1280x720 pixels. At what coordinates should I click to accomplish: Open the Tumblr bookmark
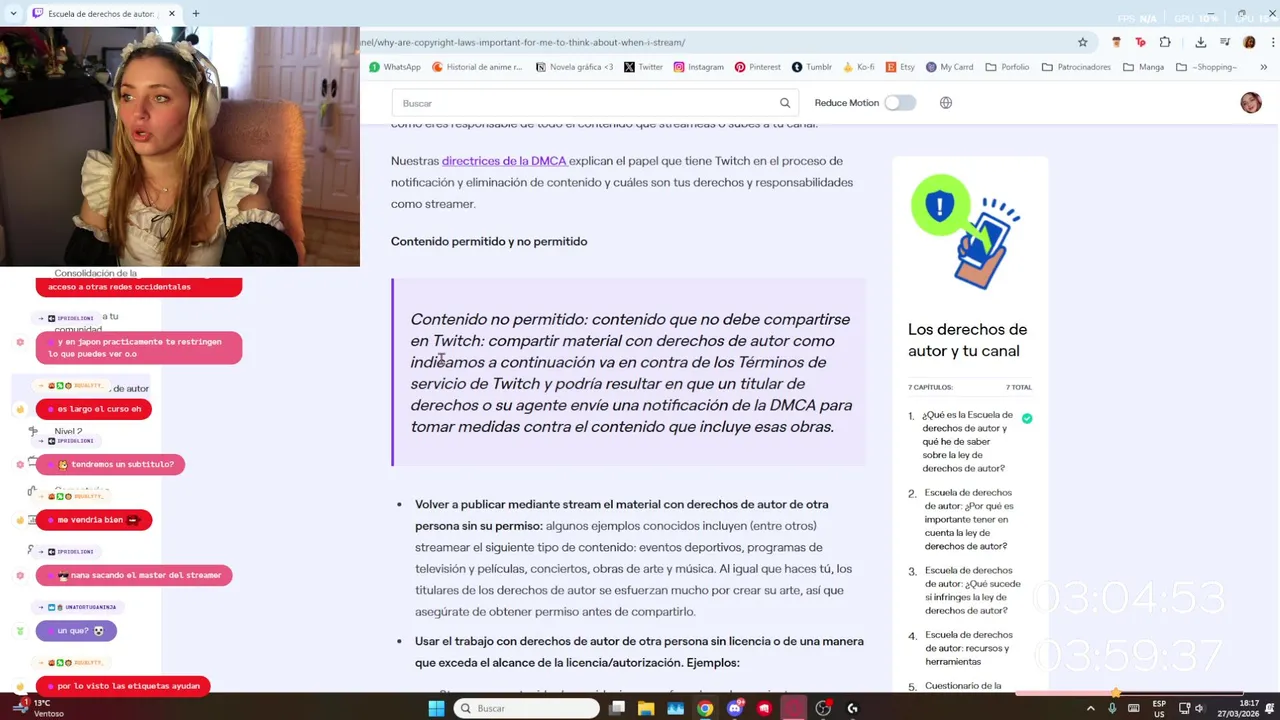[811, 67]
